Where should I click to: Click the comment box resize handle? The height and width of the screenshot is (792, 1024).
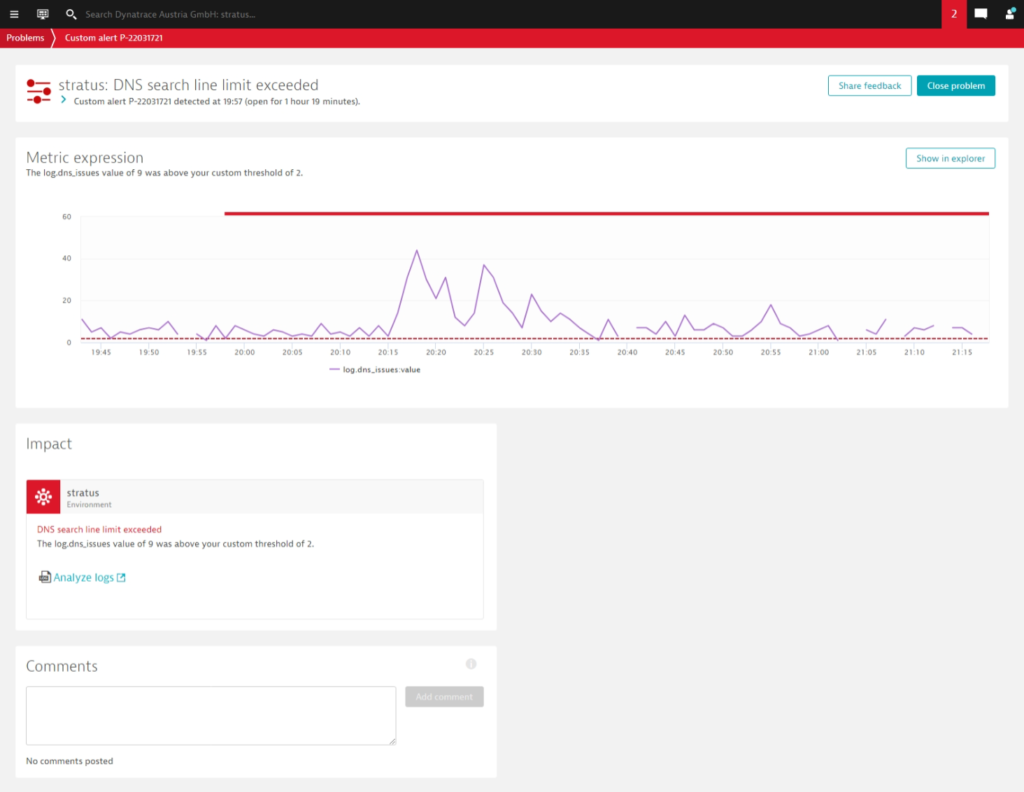point(392,740)
